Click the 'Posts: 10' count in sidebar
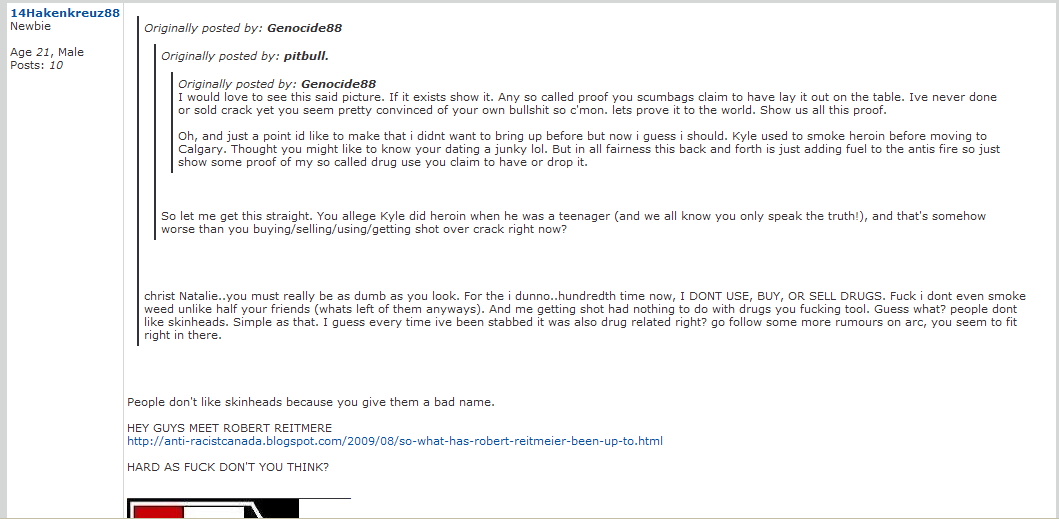The image size is (1059, 519). [x=36, y=65]
